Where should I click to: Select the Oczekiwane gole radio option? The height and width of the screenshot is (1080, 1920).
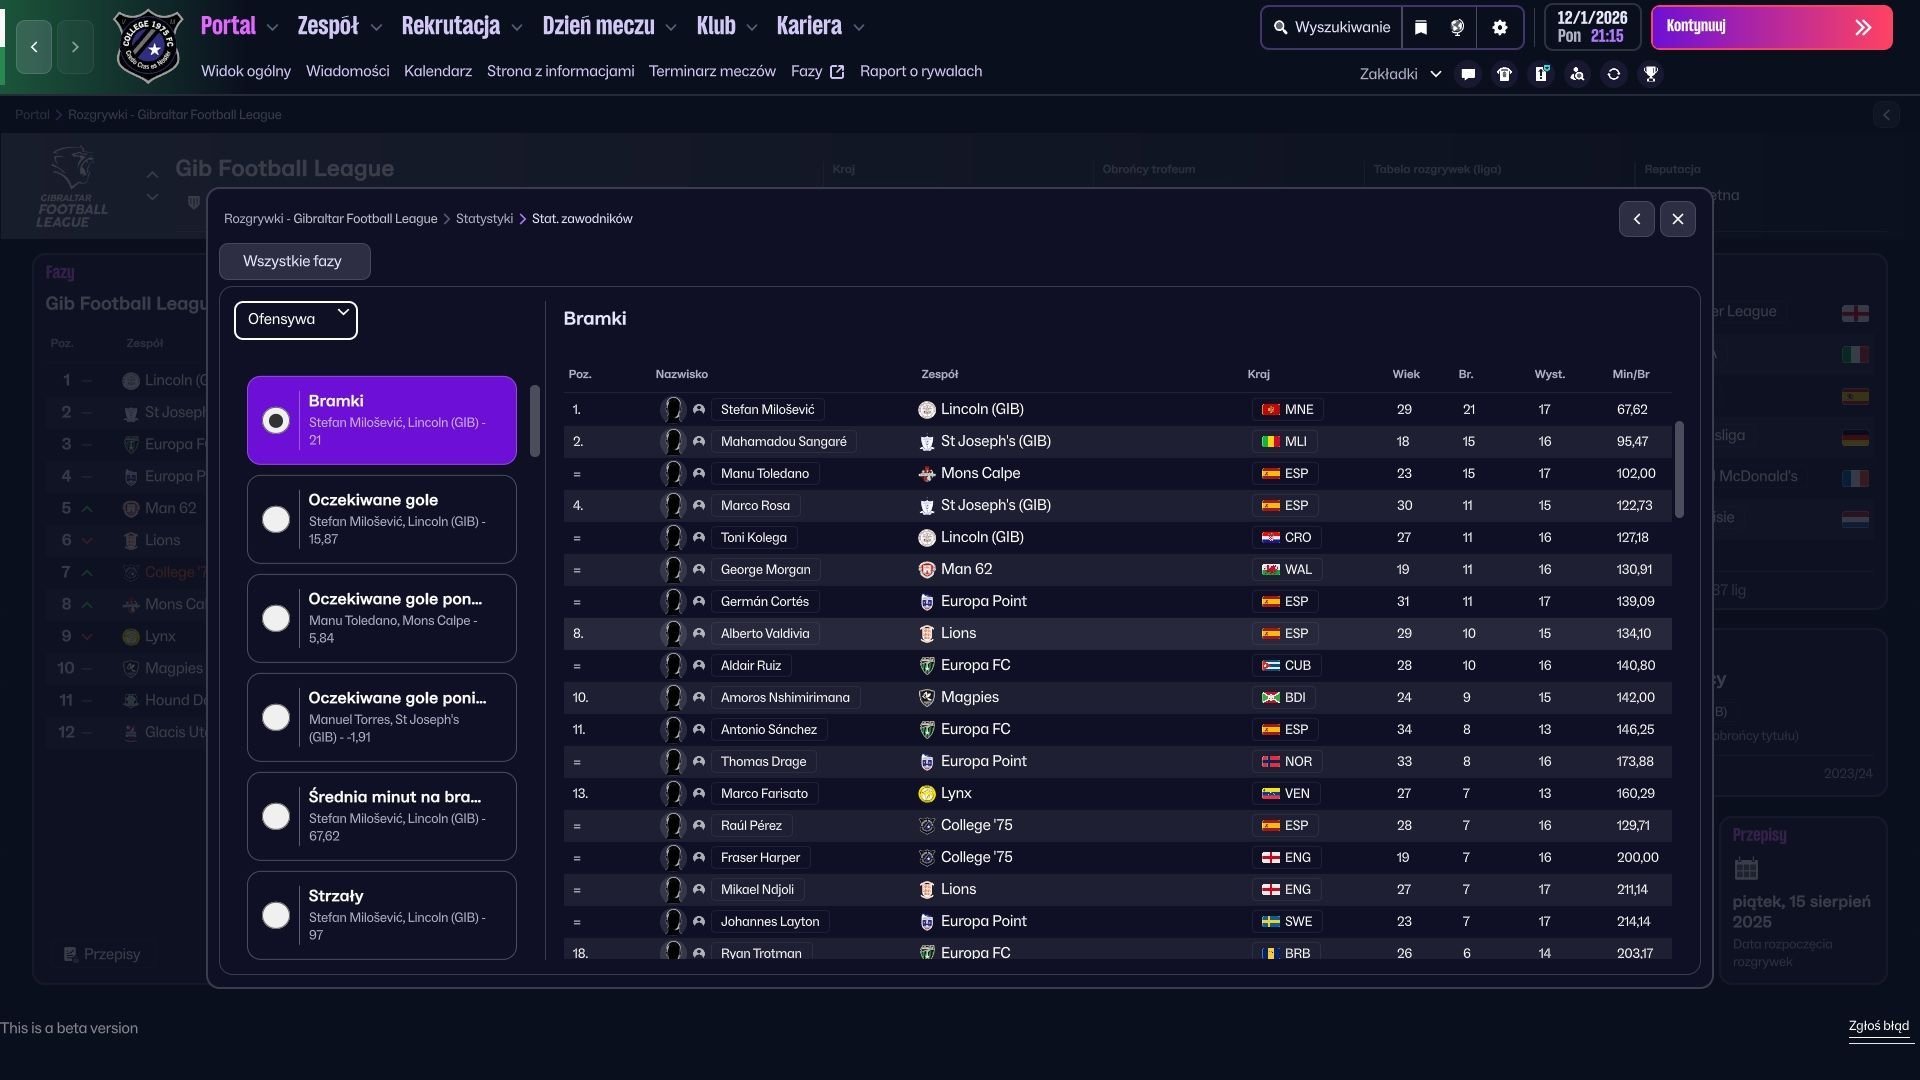click(276, 519)
